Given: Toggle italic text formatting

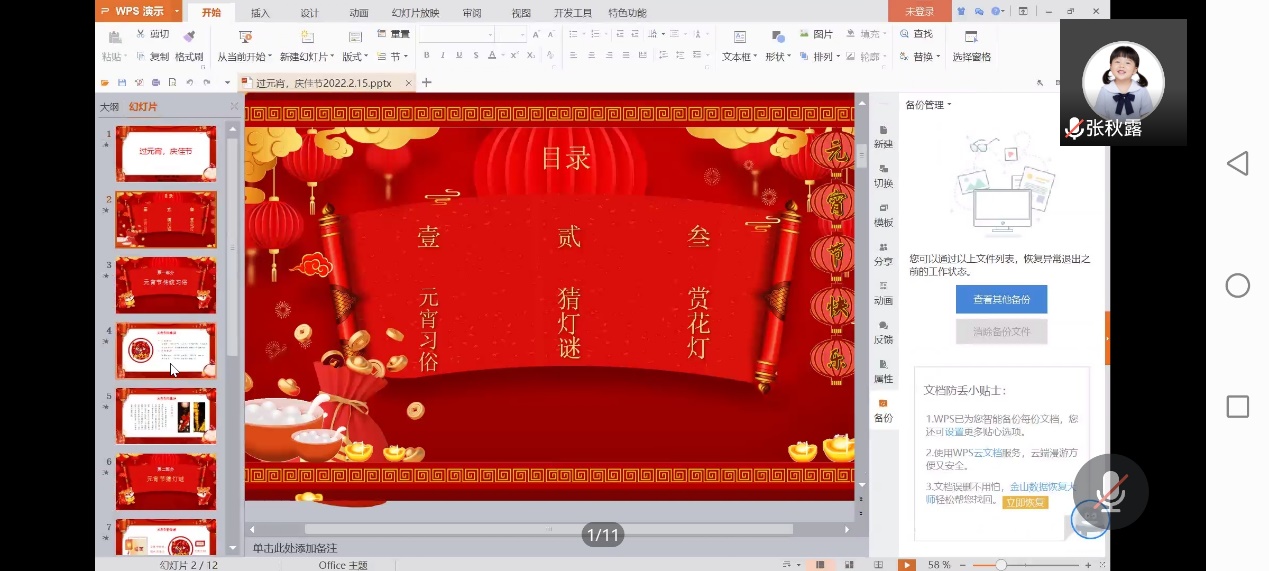Looking at the screenshot, I should pyautogui.click(x=443, y=56).
